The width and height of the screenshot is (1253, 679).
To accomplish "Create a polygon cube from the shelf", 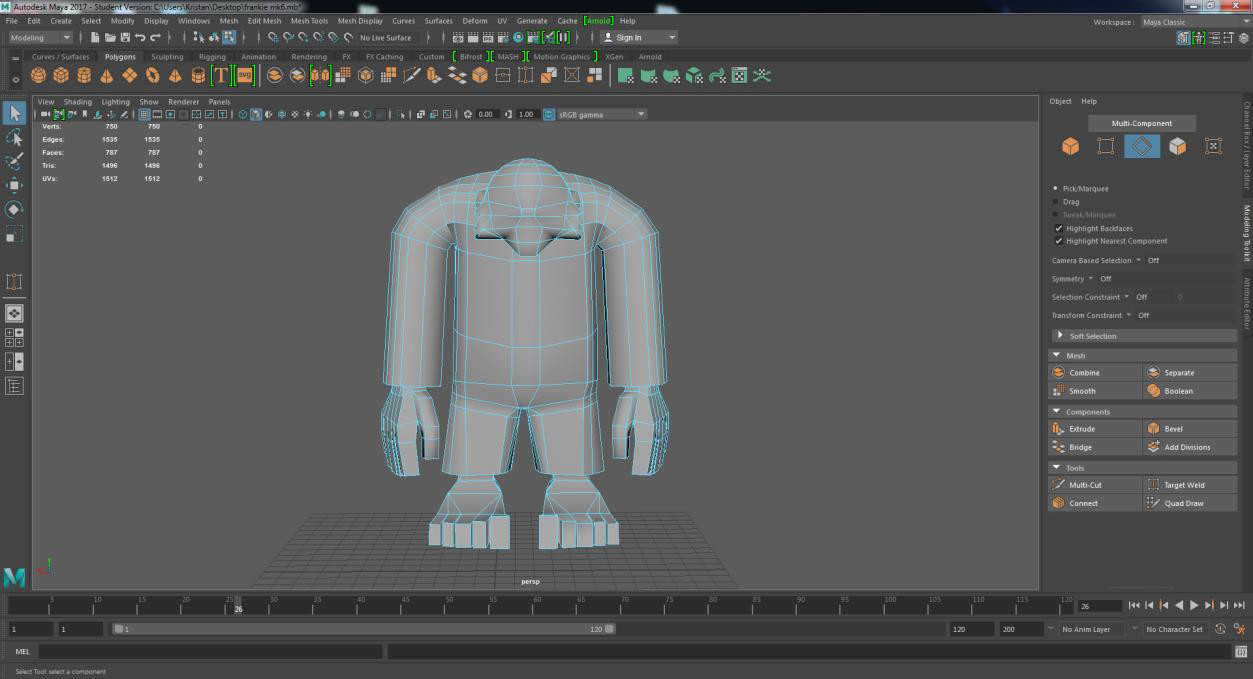I will pos(59,74).
